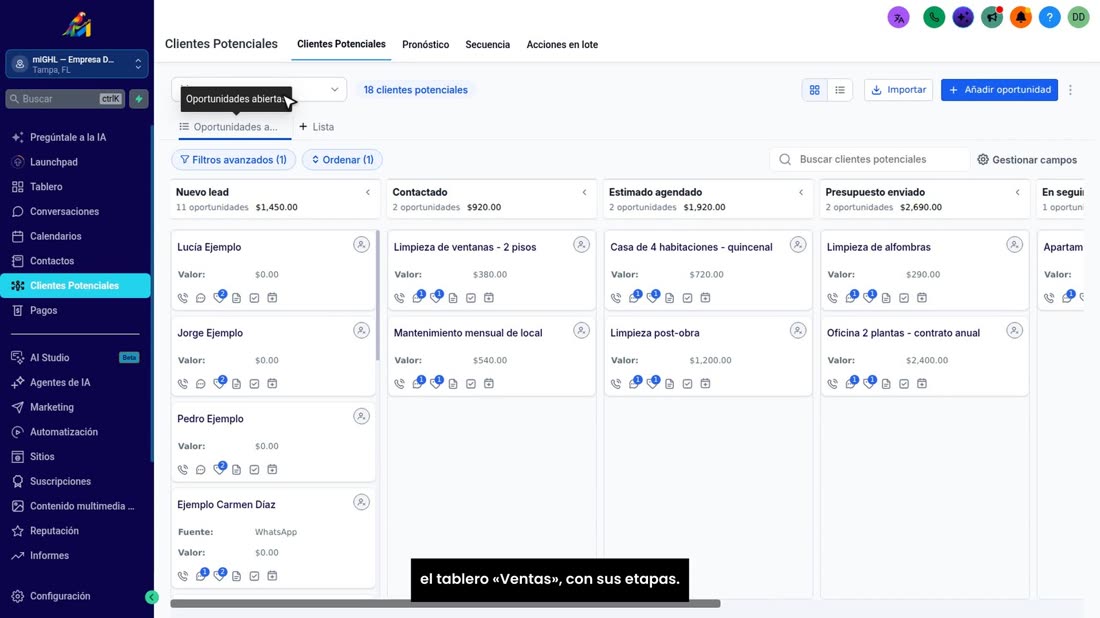Click assign user icon on Ejemplo Carmen Díaz card
1100x618 pixels.
coord(361,502)
